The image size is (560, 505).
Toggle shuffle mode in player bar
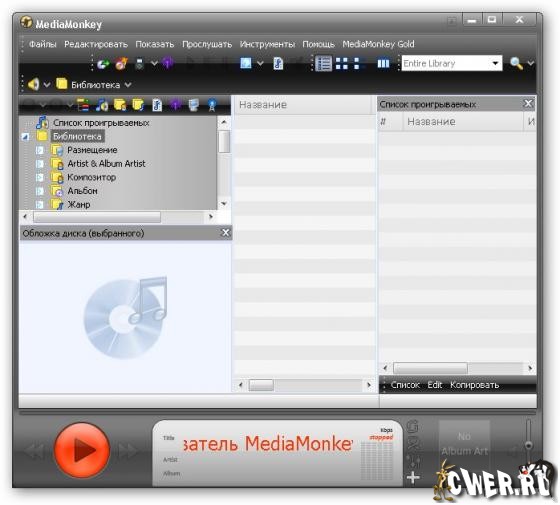(413, 443)
